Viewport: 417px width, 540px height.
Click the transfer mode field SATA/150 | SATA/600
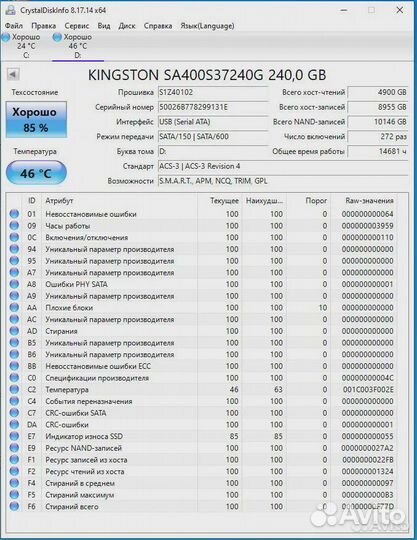pos(213,137)
